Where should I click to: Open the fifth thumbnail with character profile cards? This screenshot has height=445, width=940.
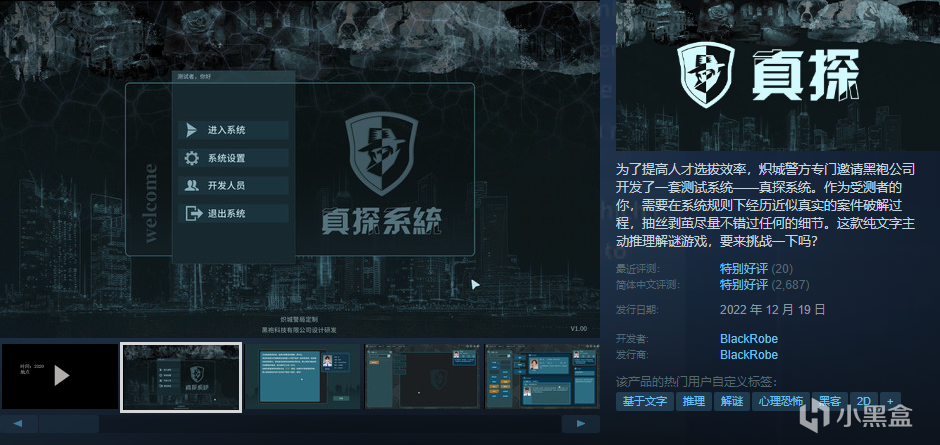pos(542,376)
